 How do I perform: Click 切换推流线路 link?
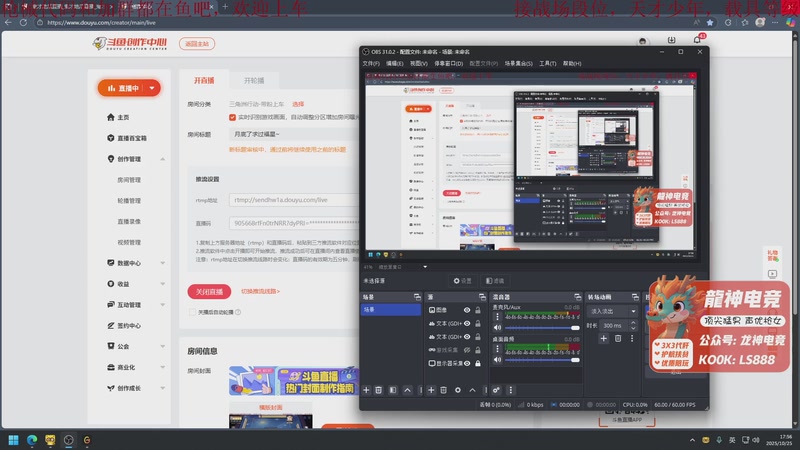pyautogui.click(x=260, y=291)
